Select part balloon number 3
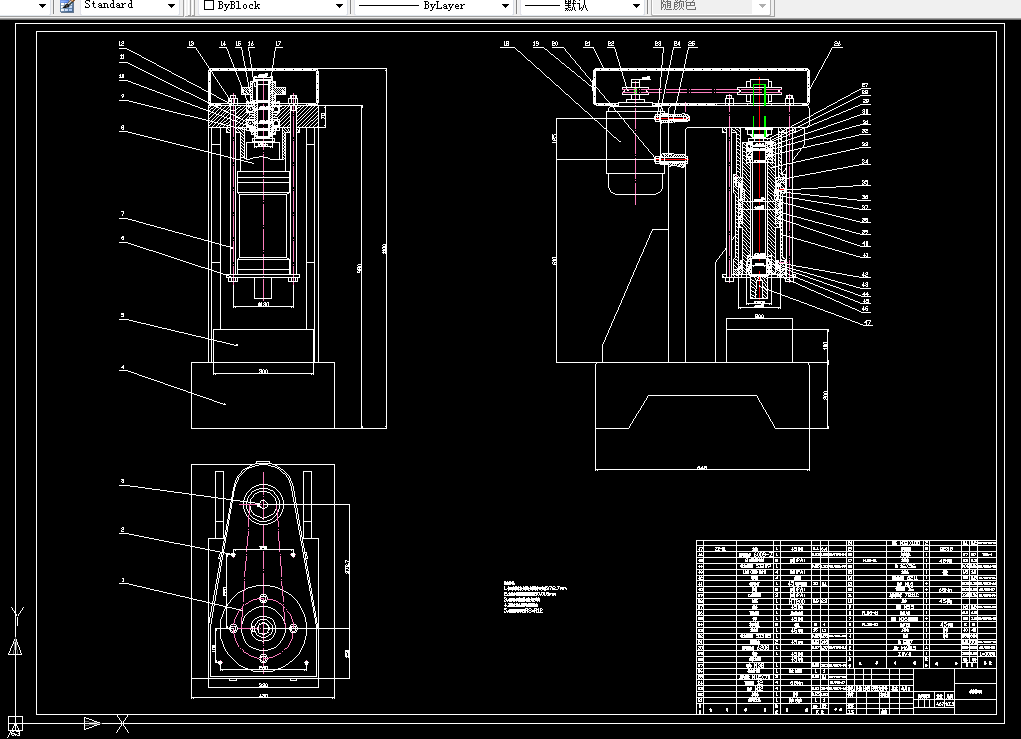This screenshot has height=739, width=1021. pyautogui.click(x=122, y=481)
